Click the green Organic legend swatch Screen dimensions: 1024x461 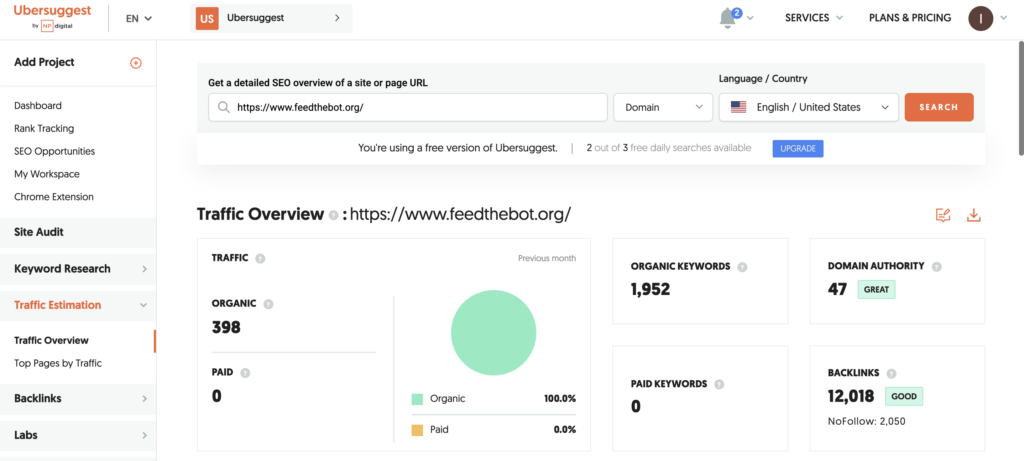(417, 399)
